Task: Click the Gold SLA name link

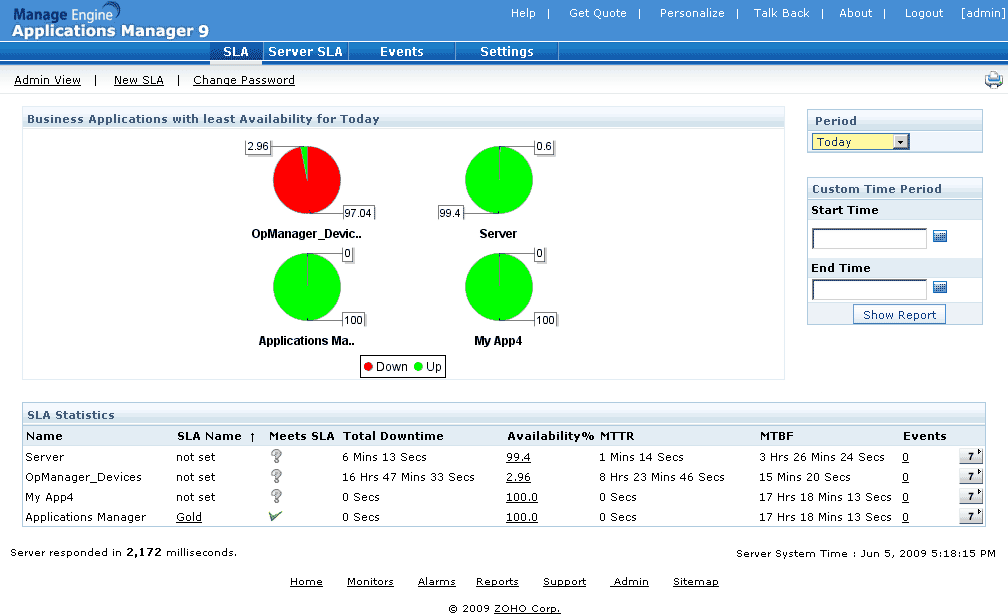Action: point(189,517)
